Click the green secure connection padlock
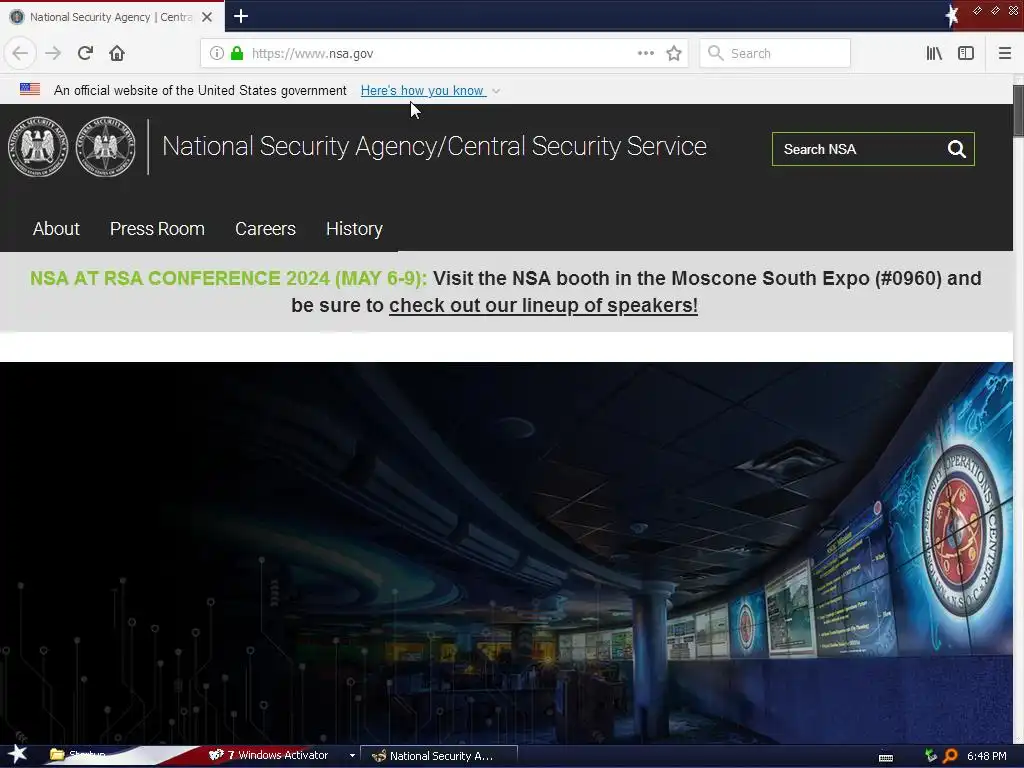Screen dimensions: 1024x768 237,53
